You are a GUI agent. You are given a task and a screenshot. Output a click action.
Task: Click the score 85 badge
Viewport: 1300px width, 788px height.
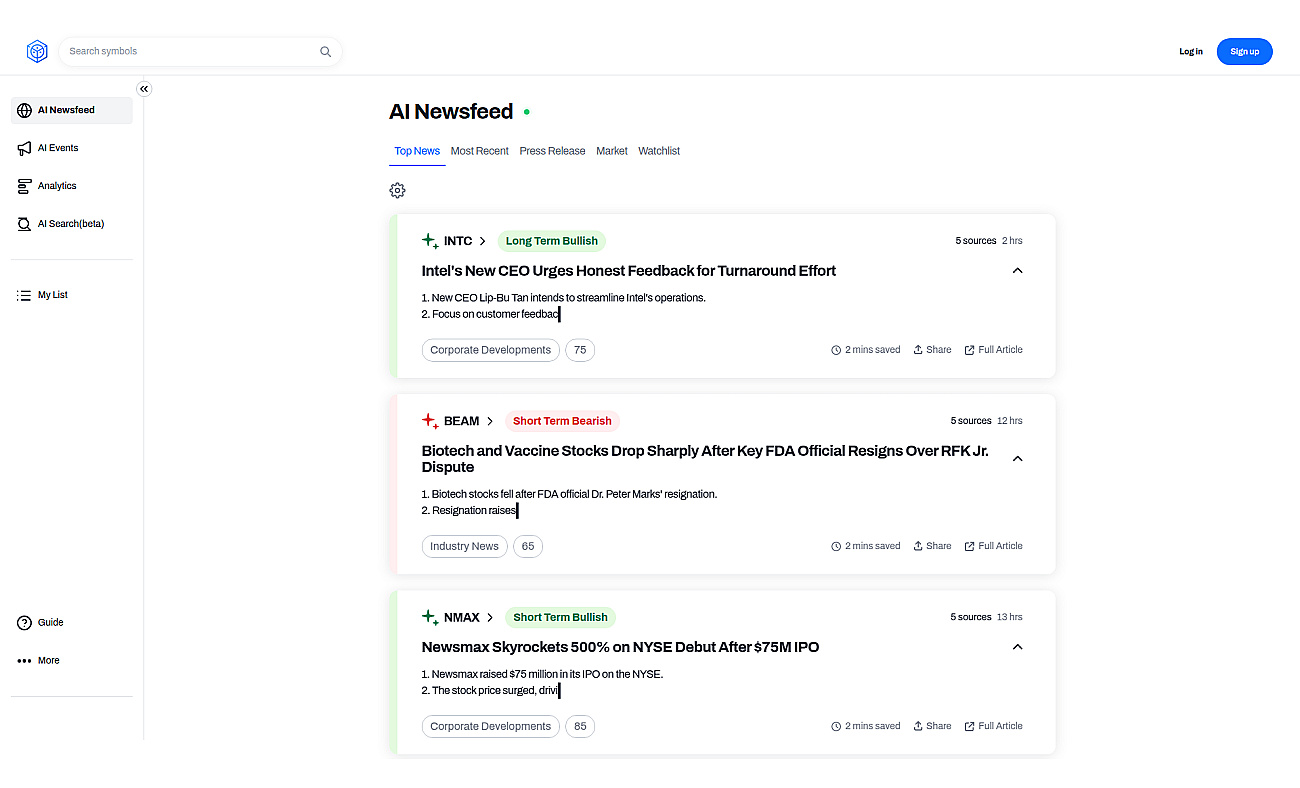tap(580, 726)
